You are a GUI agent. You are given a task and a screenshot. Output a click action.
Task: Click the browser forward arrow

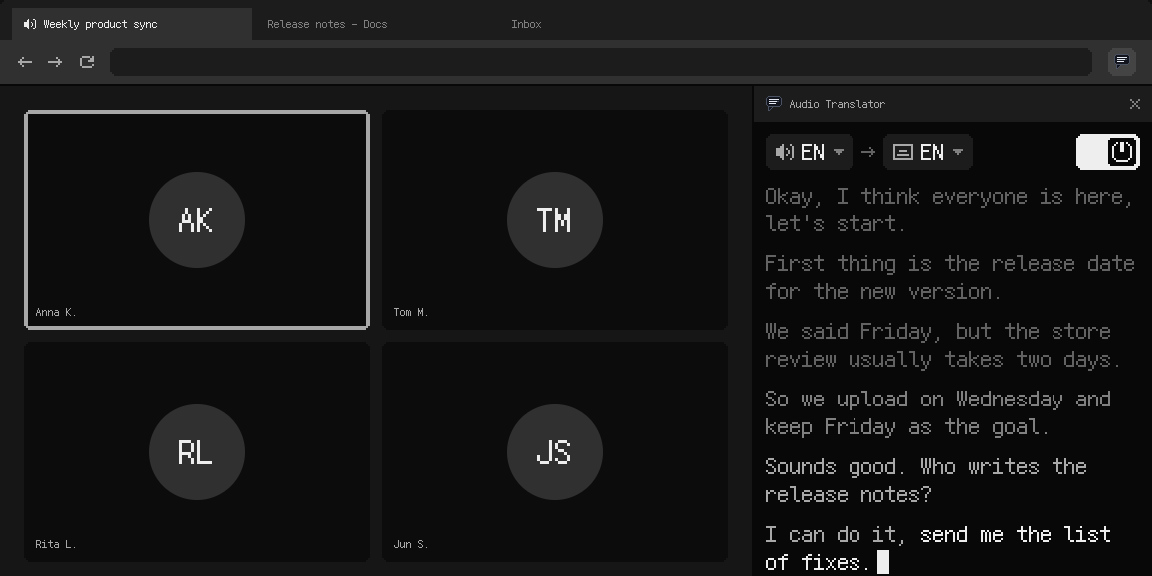click(x=55, y=62)
